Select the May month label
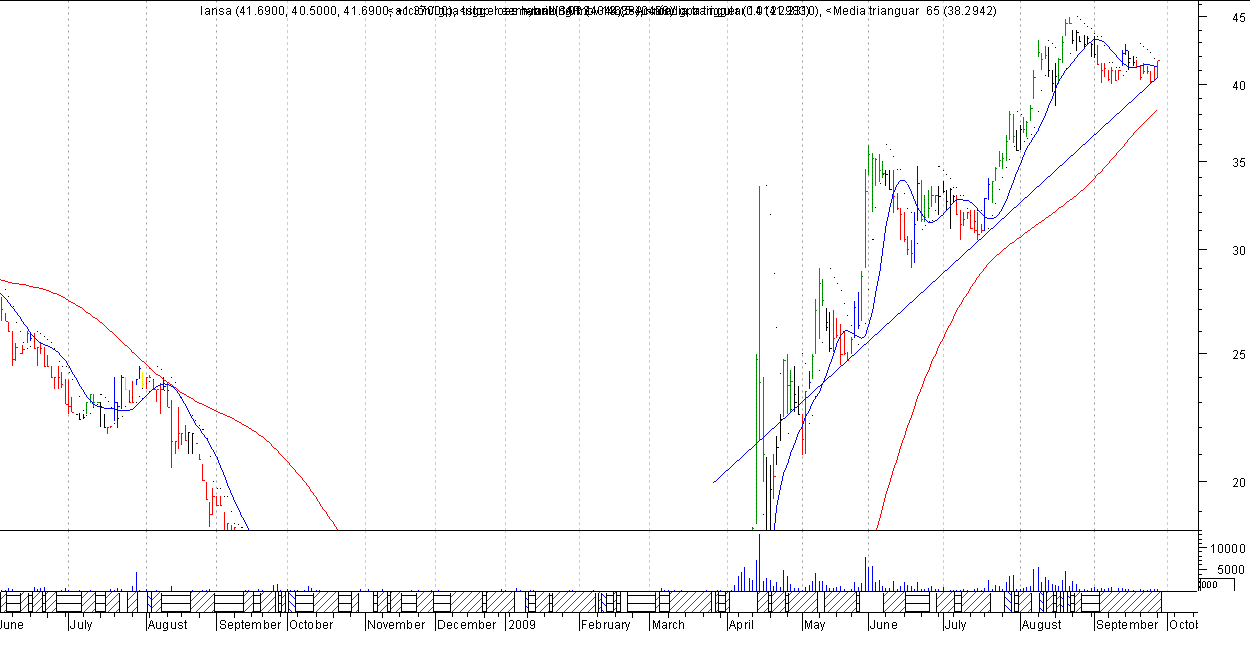This screenshot has width=1250, height=661. (815, 625)
